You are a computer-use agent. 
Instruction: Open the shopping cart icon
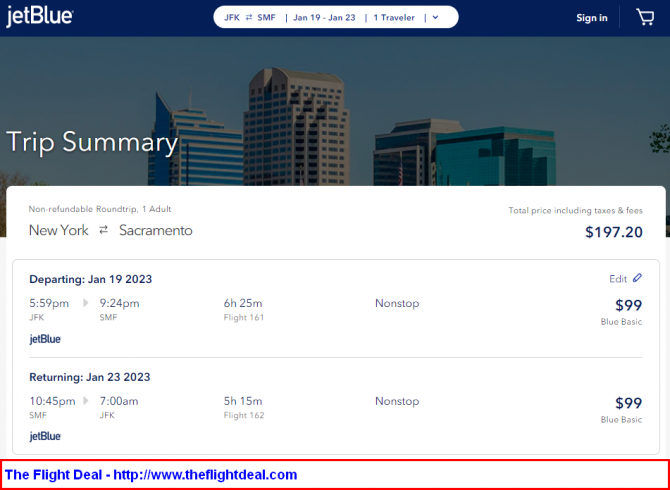point(645,18)
